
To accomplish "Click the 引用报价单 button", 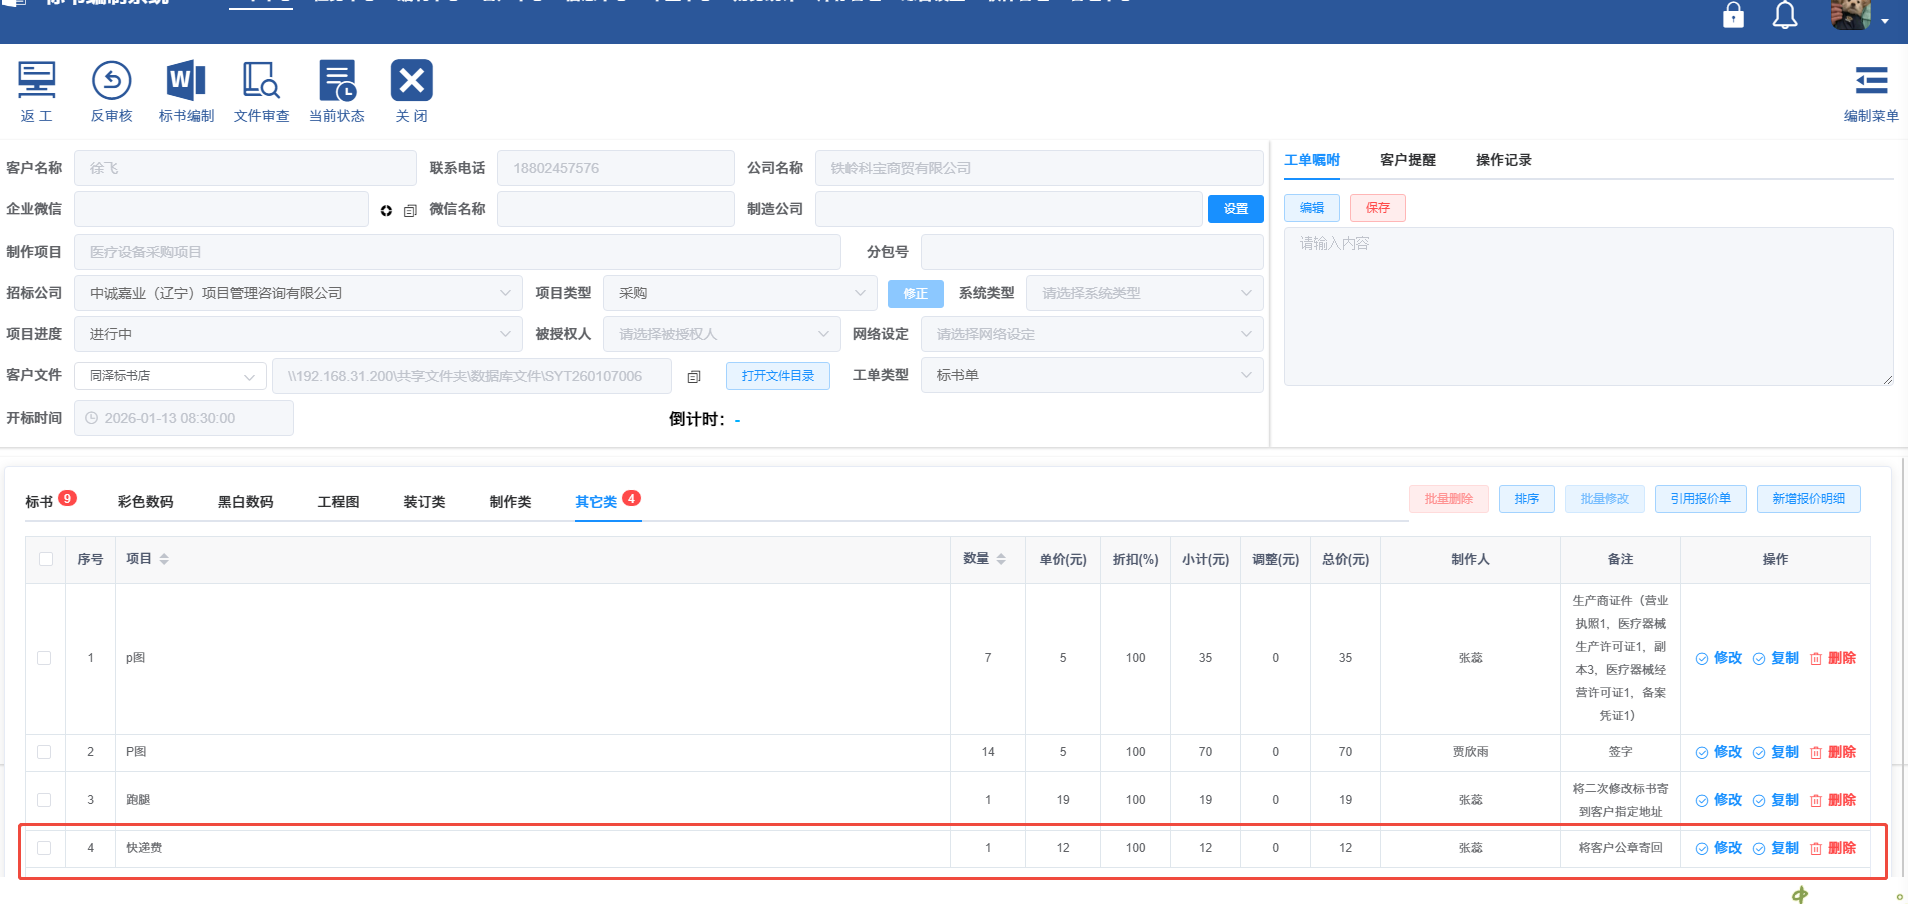I will coord(1701,499).
